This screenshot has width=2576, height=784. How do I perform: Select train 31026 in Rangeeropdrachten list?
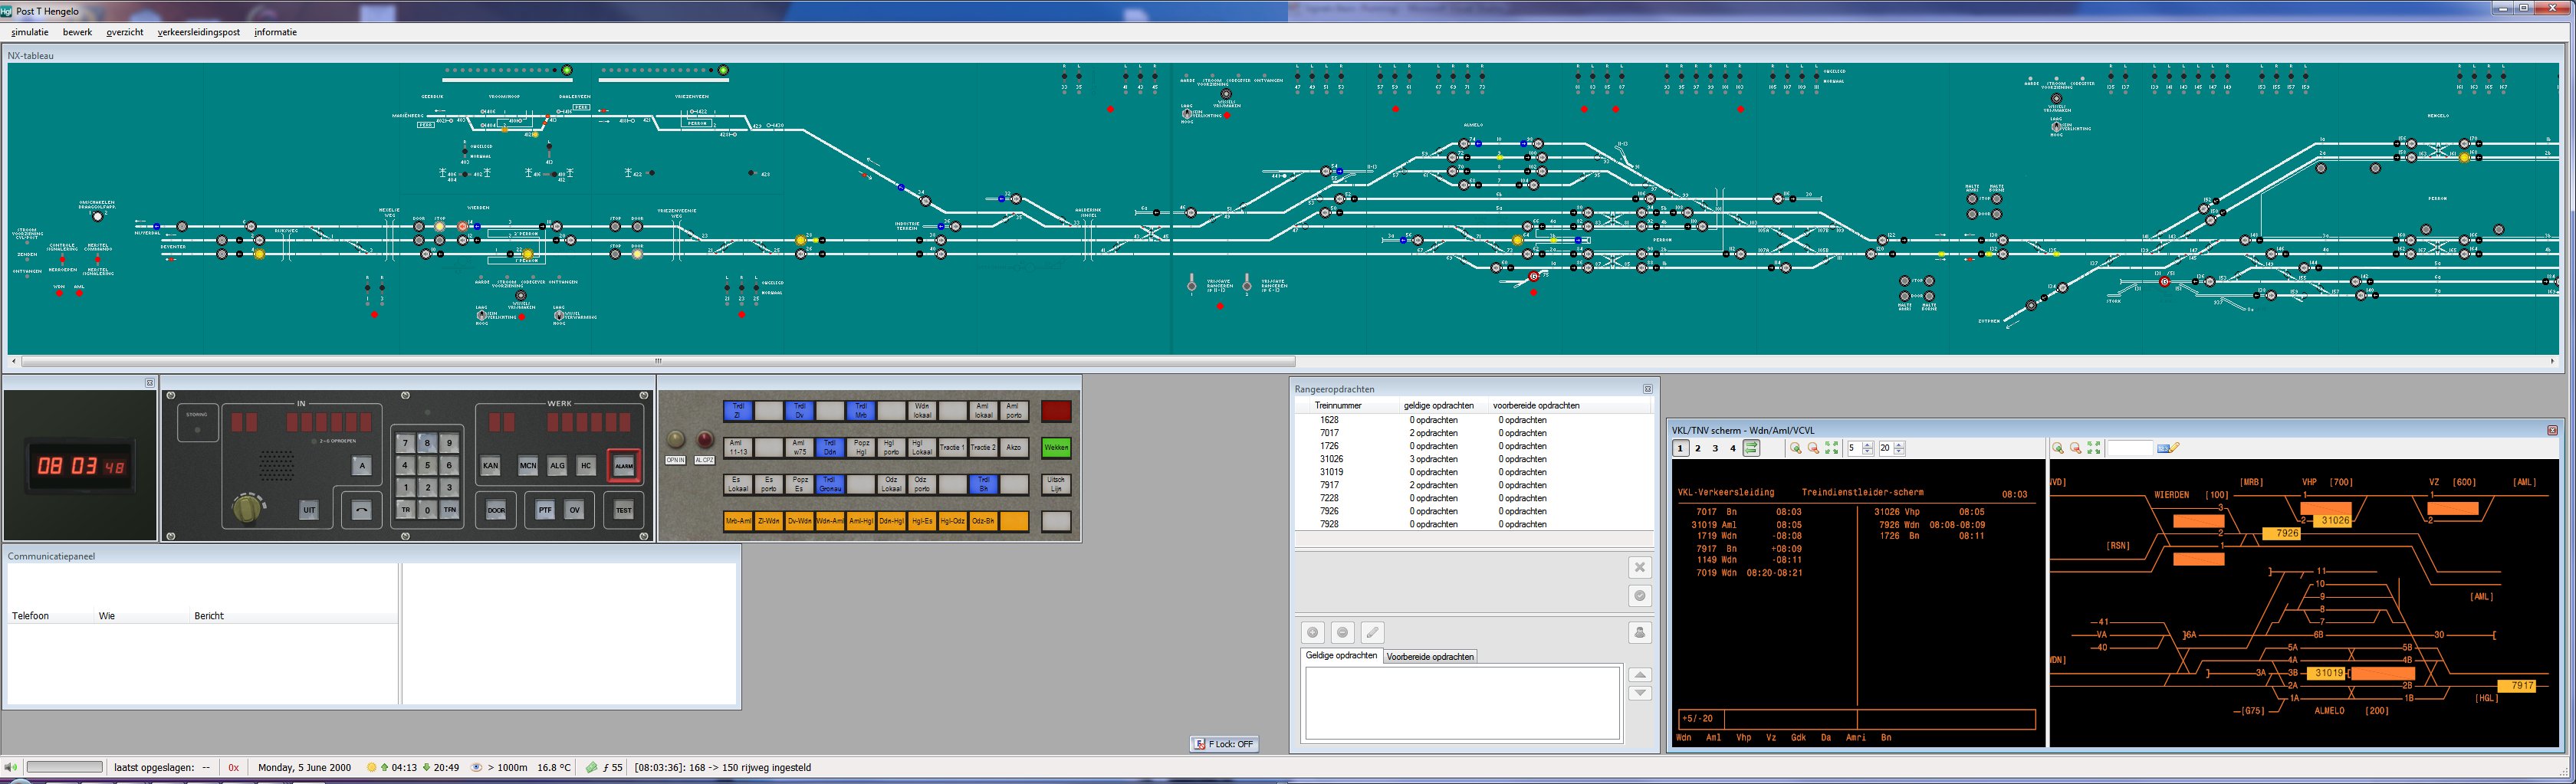point(1474,459)
